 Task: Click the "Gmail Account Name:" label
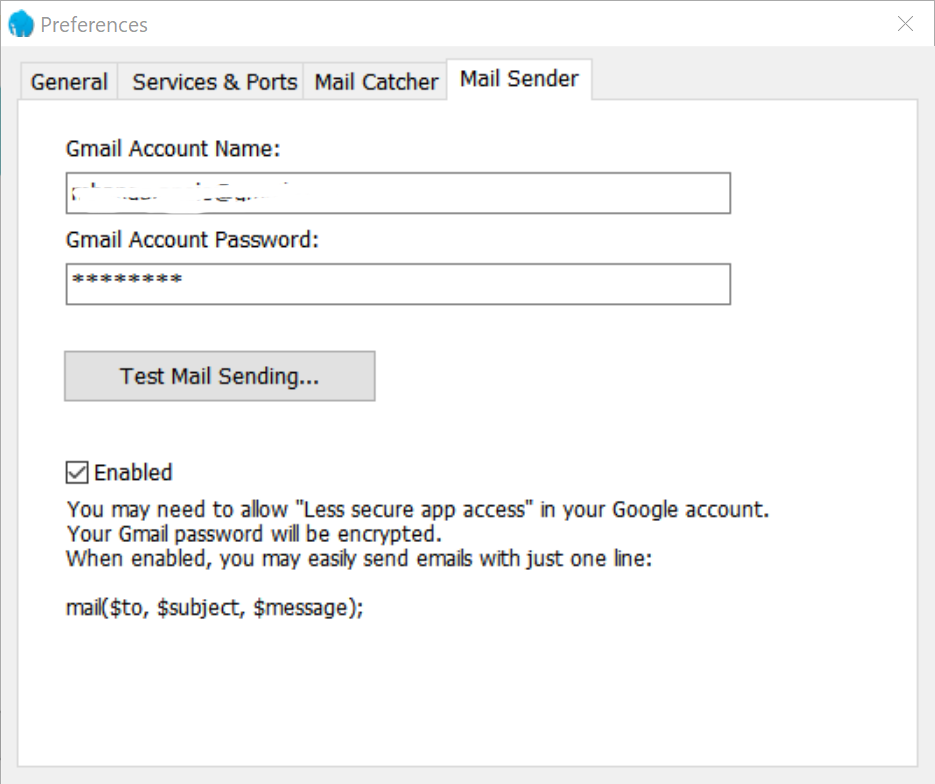pyautogui.click(x=173, y=149)
